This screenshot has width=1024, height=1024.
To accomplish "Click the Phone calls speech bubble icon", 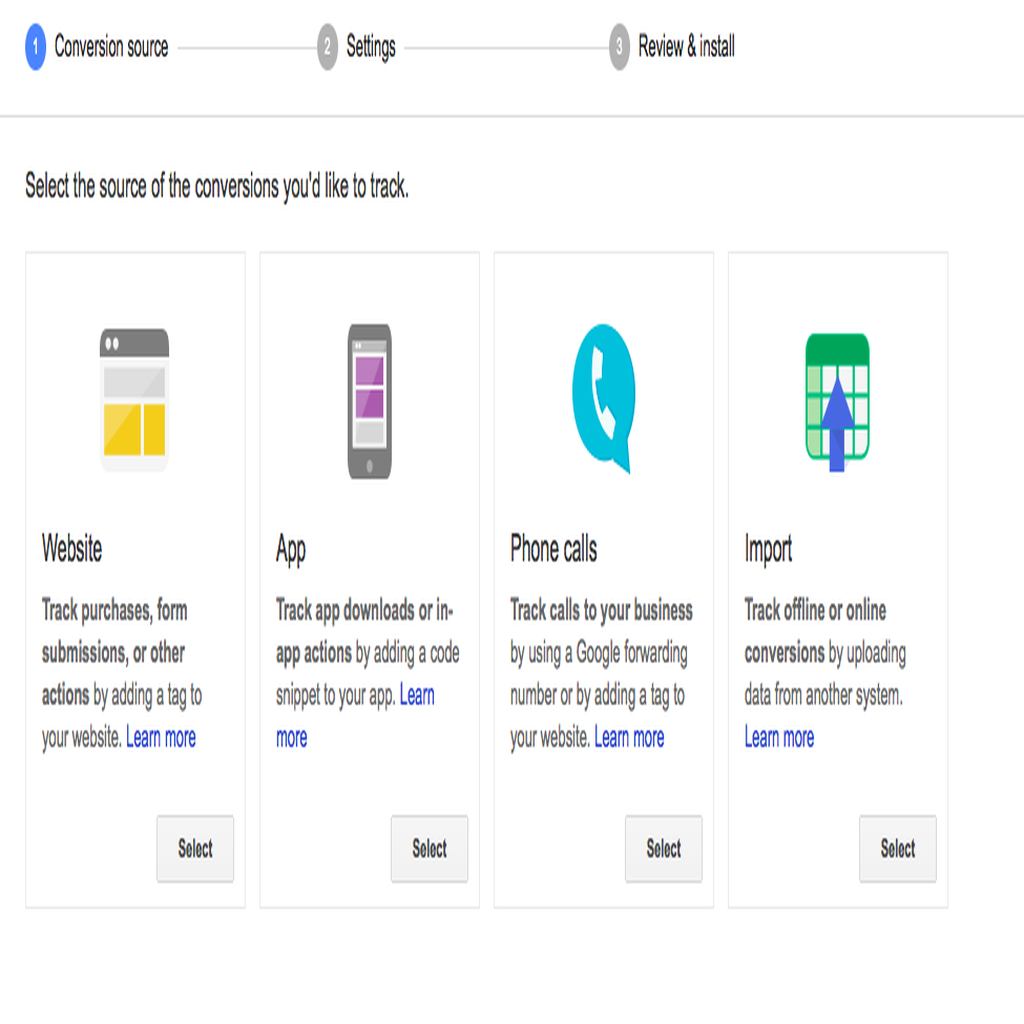I will pyautogui.click(x=603, y=398).
